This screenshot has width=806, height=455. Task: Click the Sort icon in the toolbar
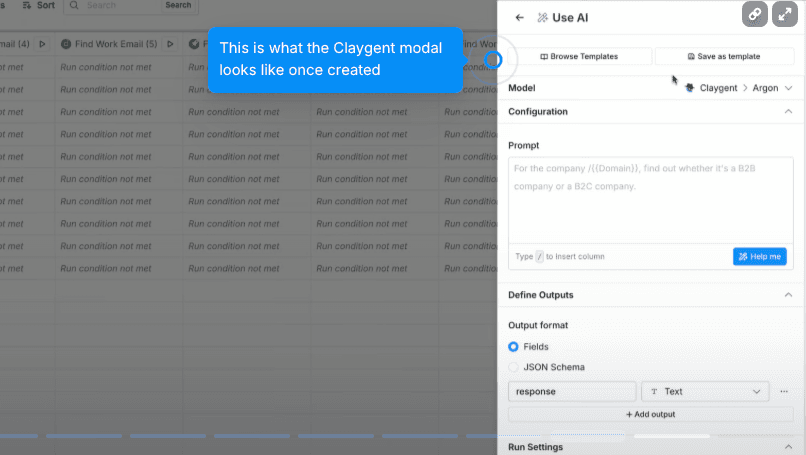(x=27, y=5)
